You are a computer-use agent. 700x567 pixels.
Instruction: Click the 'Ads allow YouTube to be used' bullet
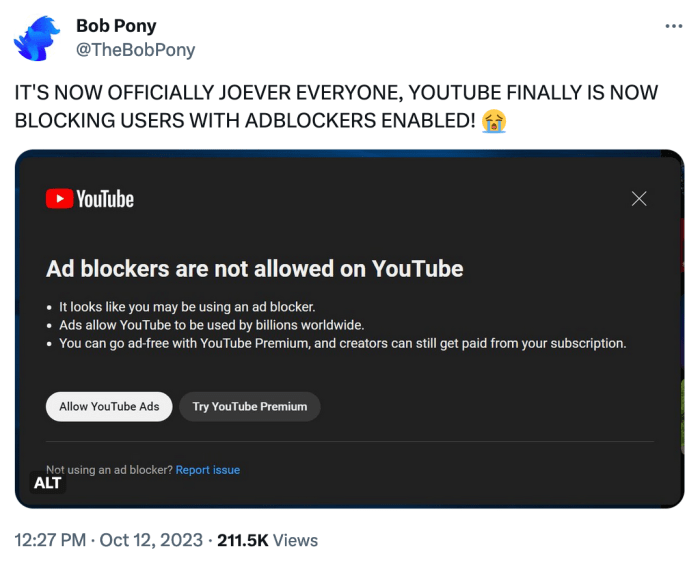tap(212, 325)
